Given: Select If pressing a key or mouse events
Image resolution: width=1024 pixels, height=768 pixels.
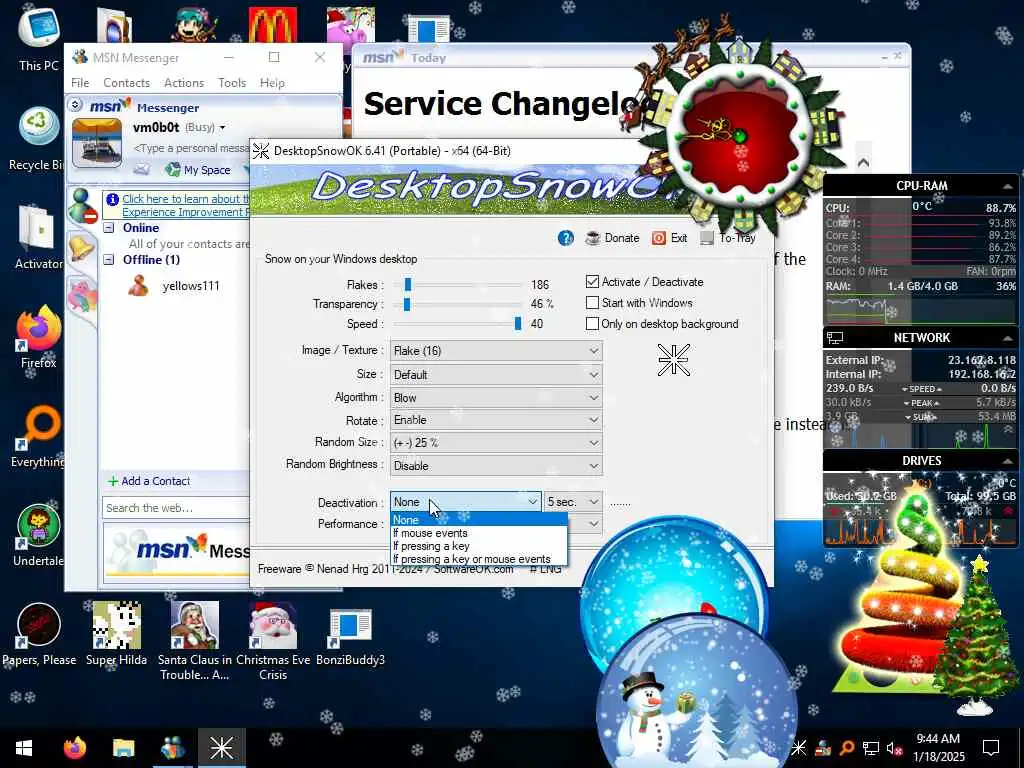Looking at the screenshot, I should click(479, 559).
